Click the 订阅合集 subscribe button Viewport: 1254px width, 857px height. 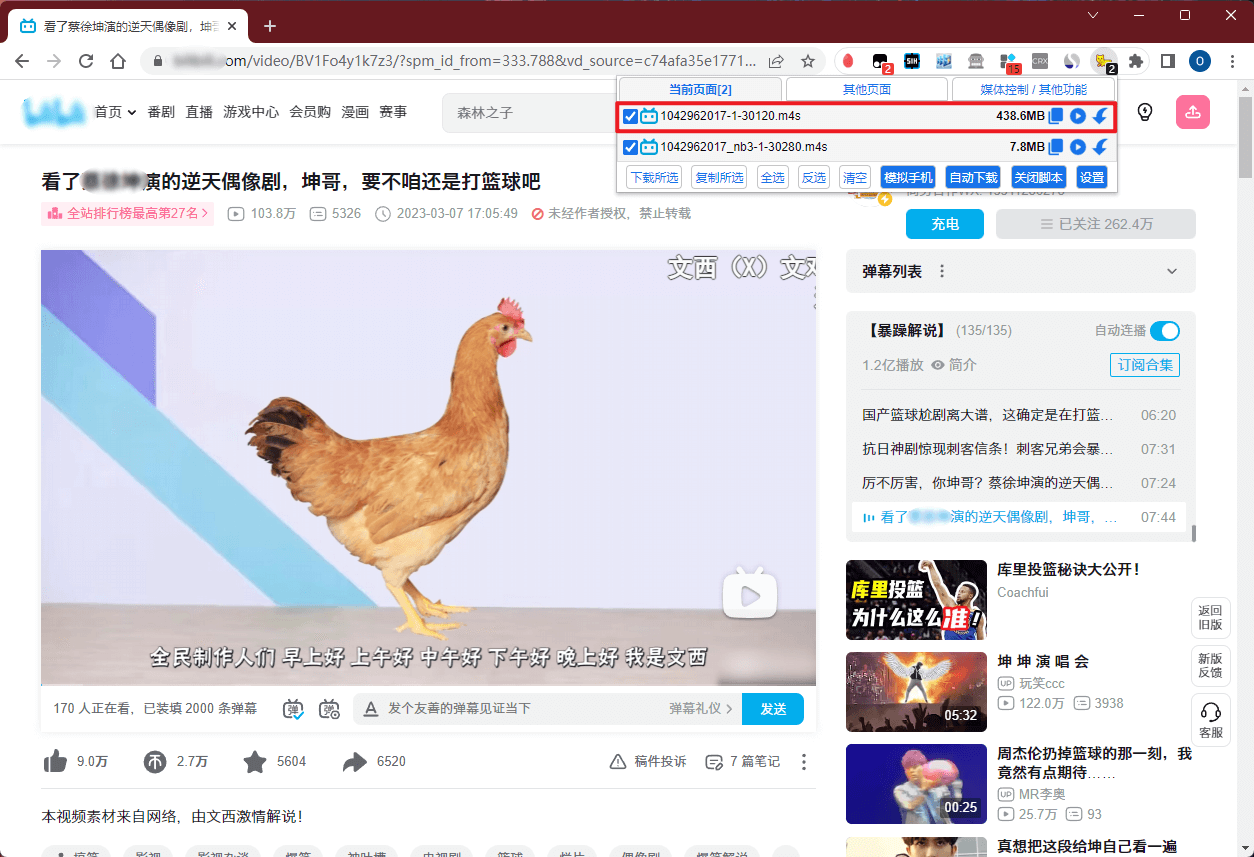[1144, 365]
